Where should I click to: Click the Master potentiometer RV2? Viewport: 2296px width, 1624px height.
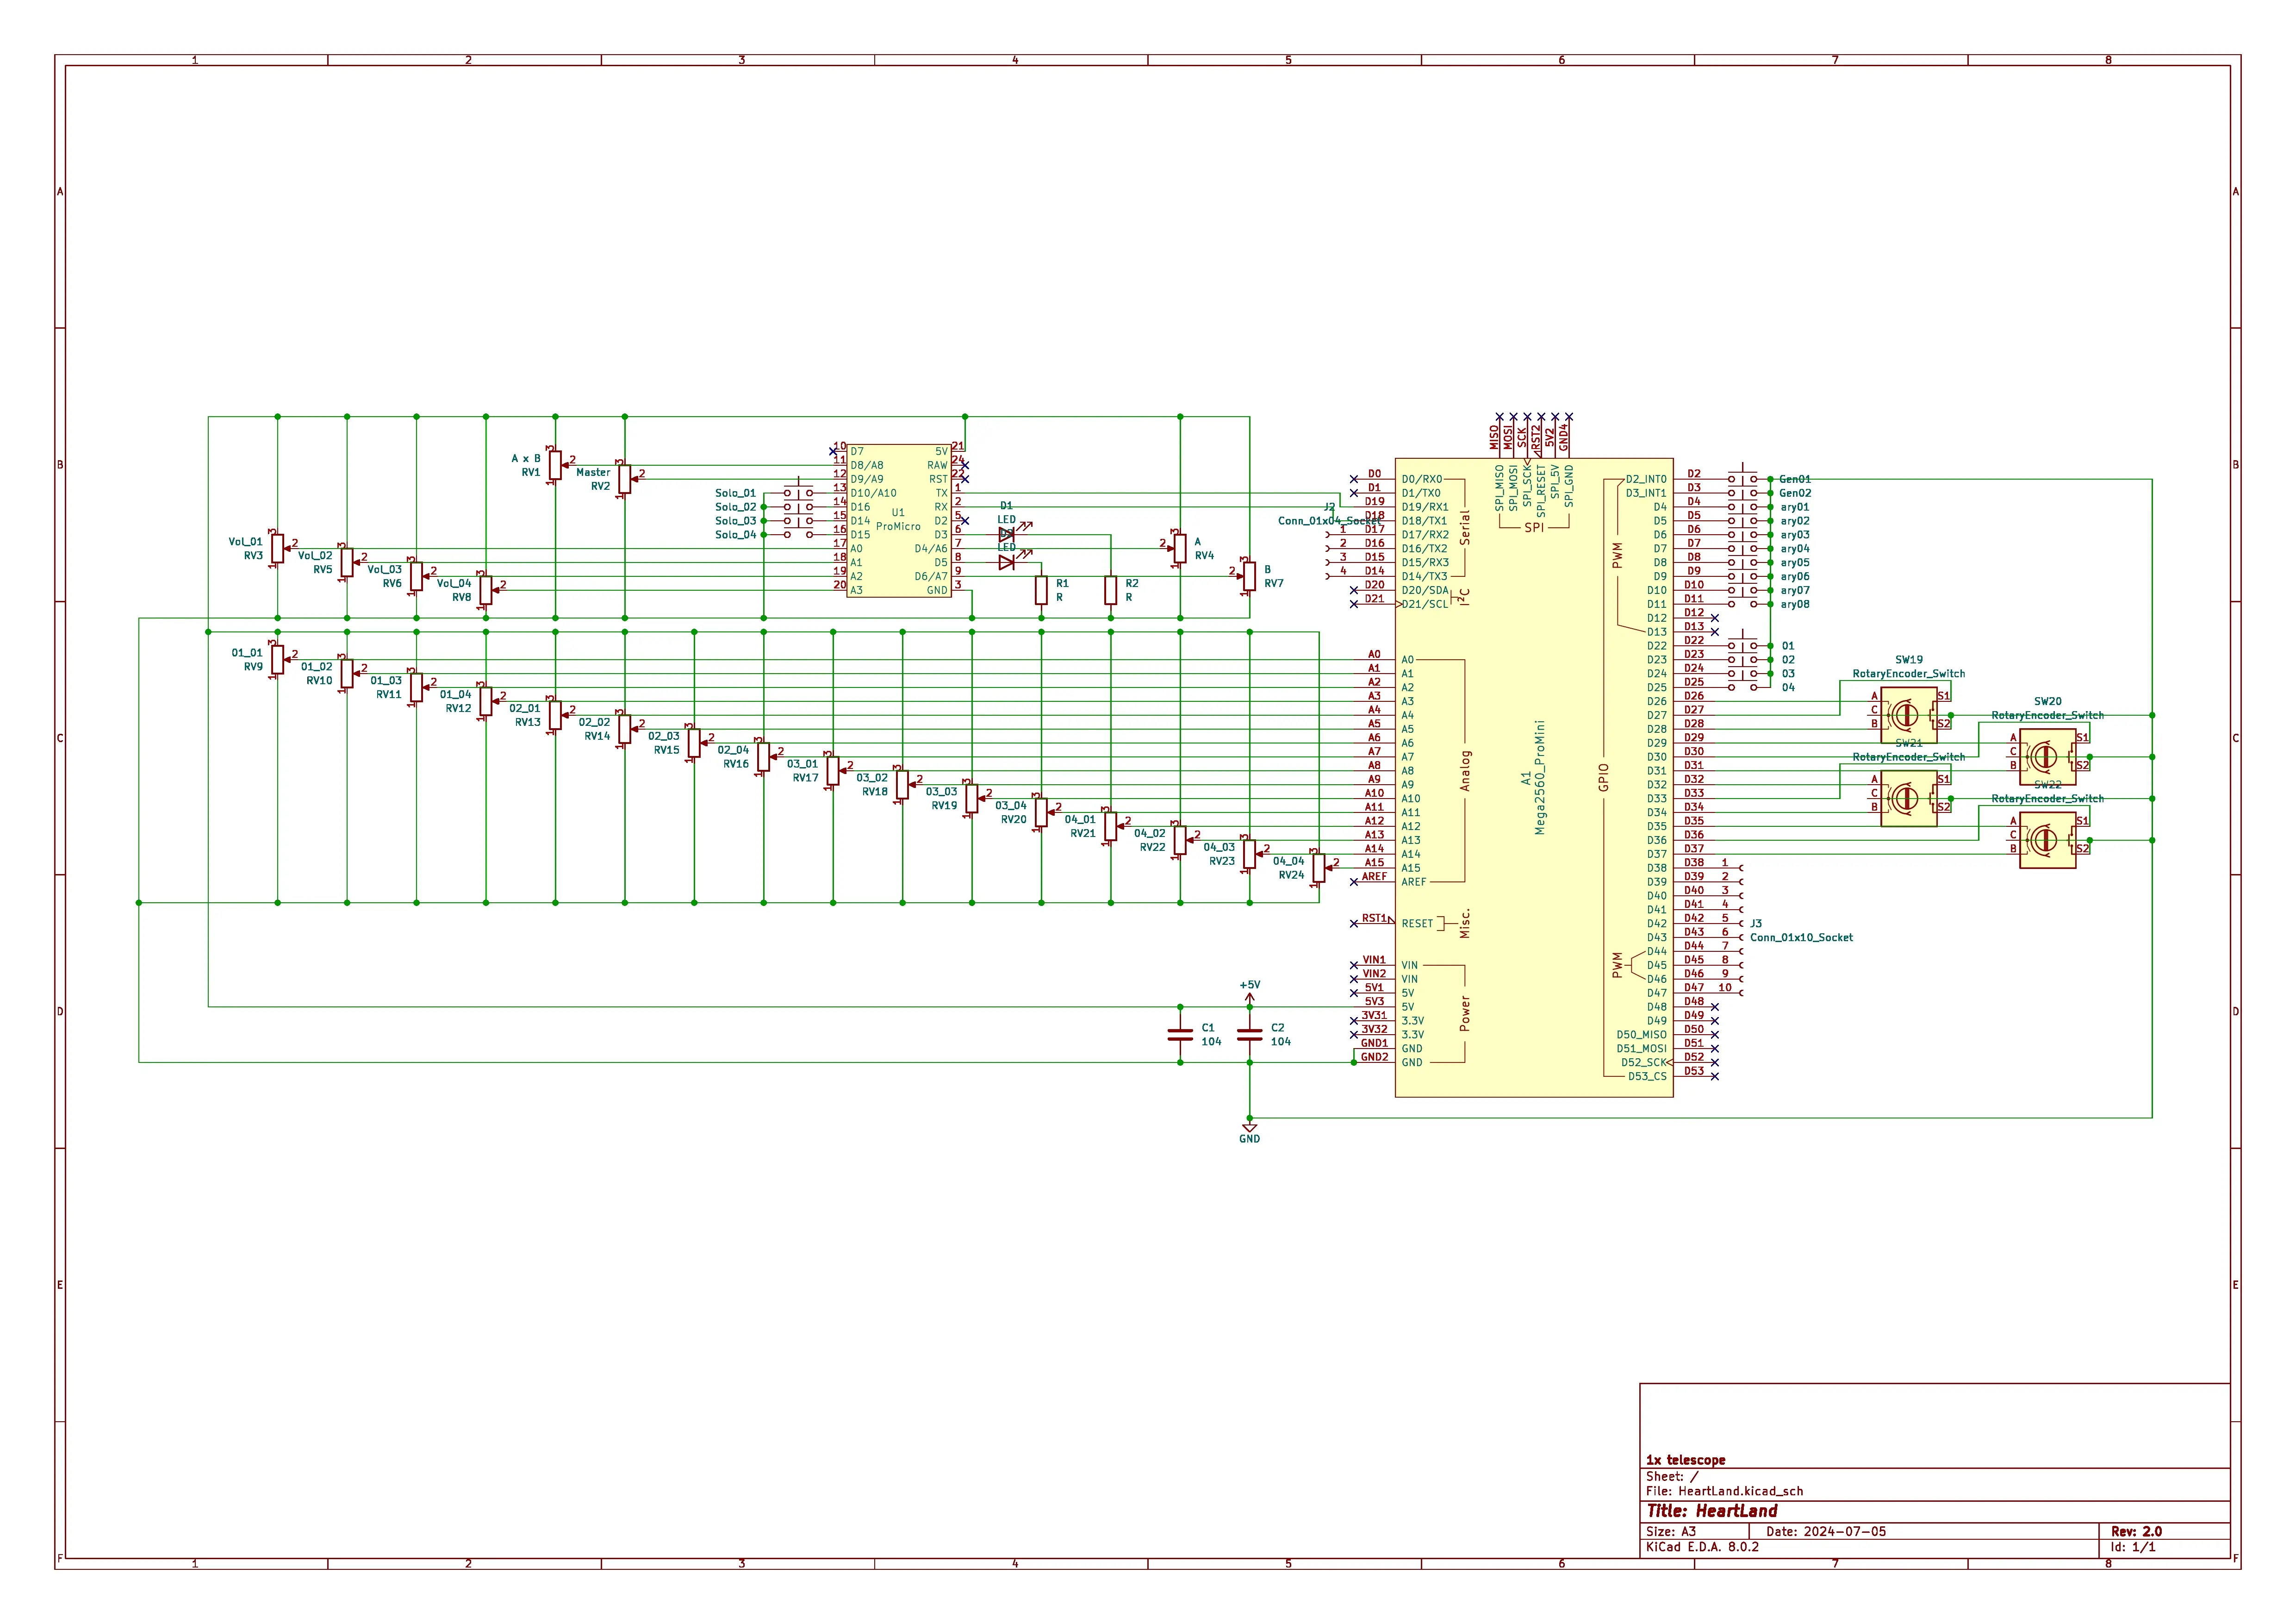pos(624,479)
